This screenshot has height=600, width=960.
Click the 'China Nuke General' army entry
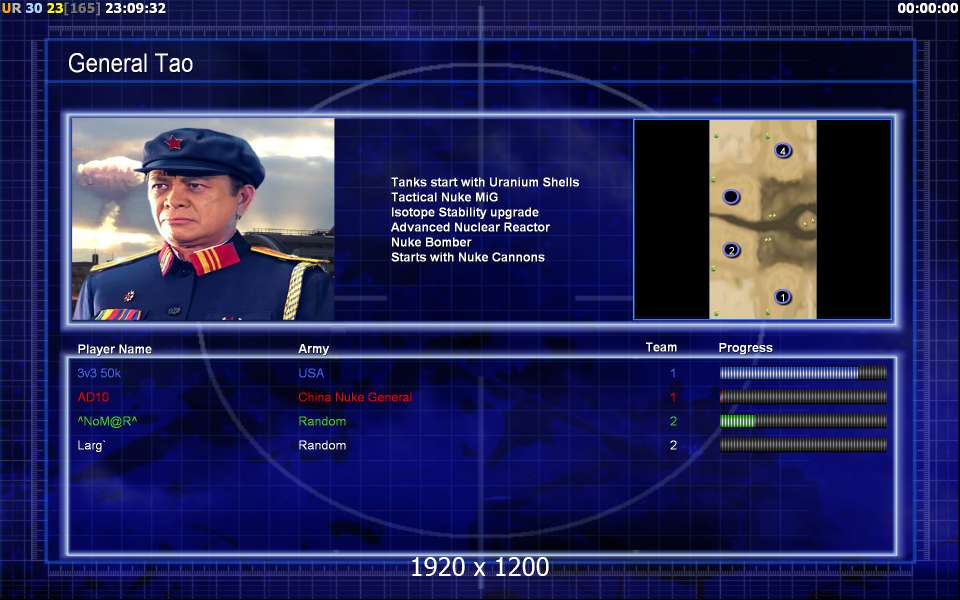click(355, 397)
